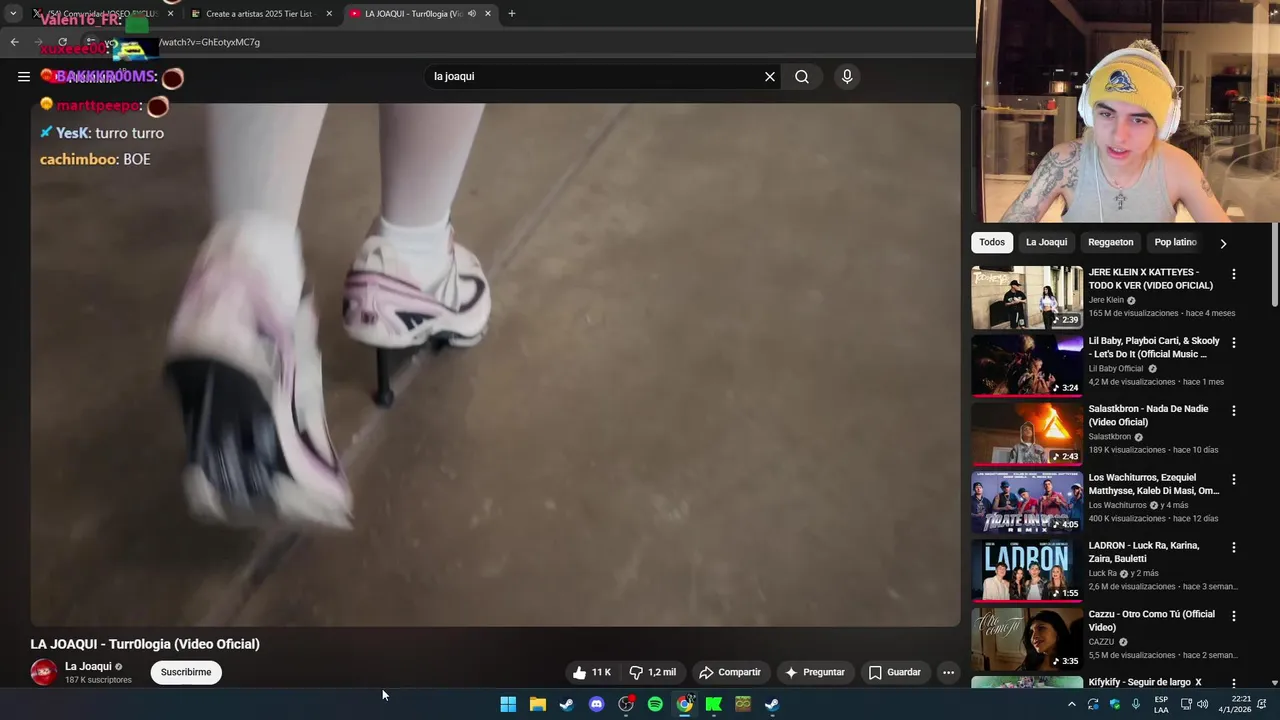
Task: Open the sync arrows tray icon
Action: (1093, 704)
